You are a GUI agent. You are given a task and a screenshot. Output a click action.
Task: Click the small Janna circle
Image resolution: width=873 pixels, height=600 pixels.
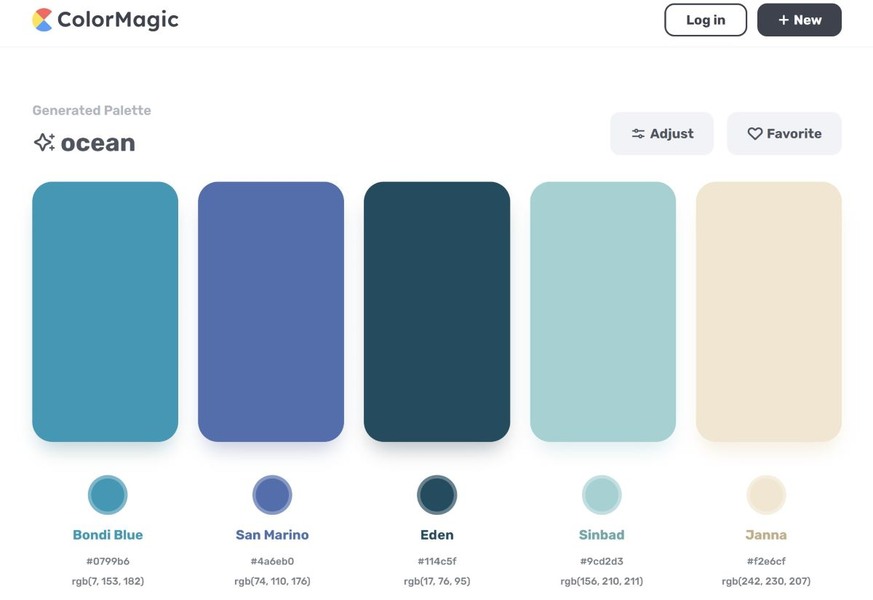766,495
